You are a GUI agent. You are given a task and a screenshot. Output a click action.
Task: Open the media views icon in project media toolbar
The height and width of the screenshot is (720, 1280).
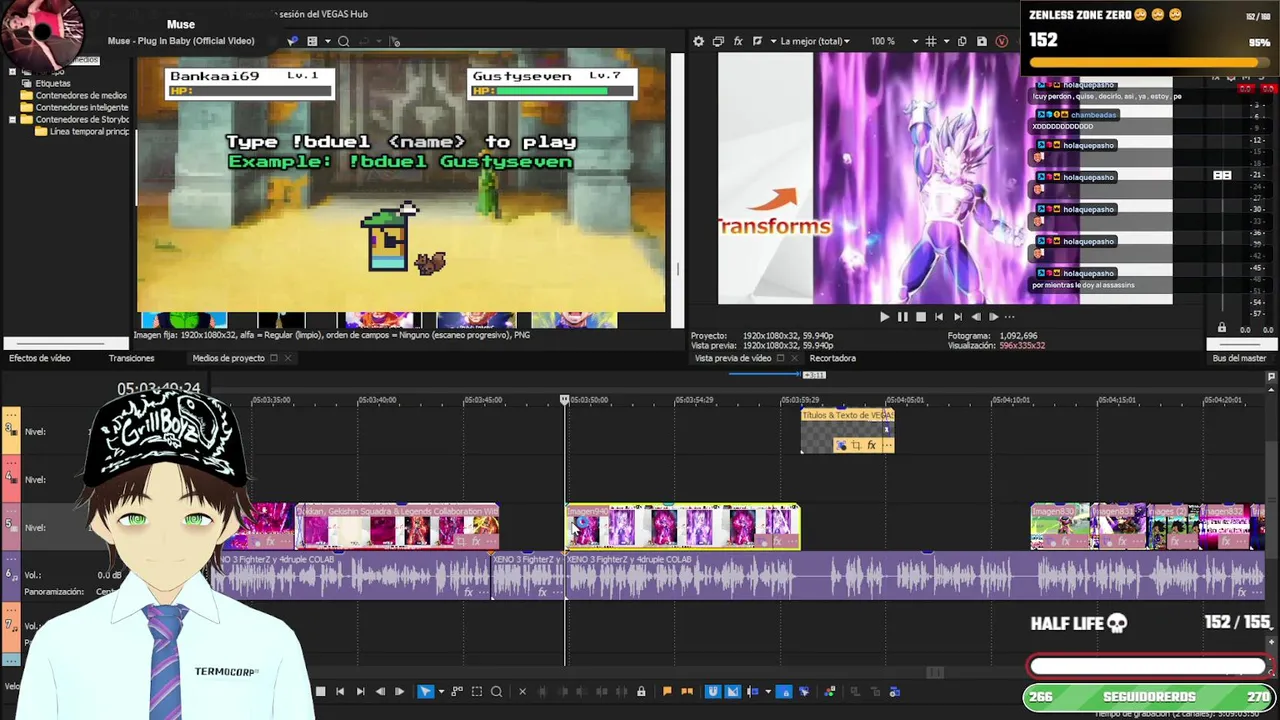tap(312, 41)
